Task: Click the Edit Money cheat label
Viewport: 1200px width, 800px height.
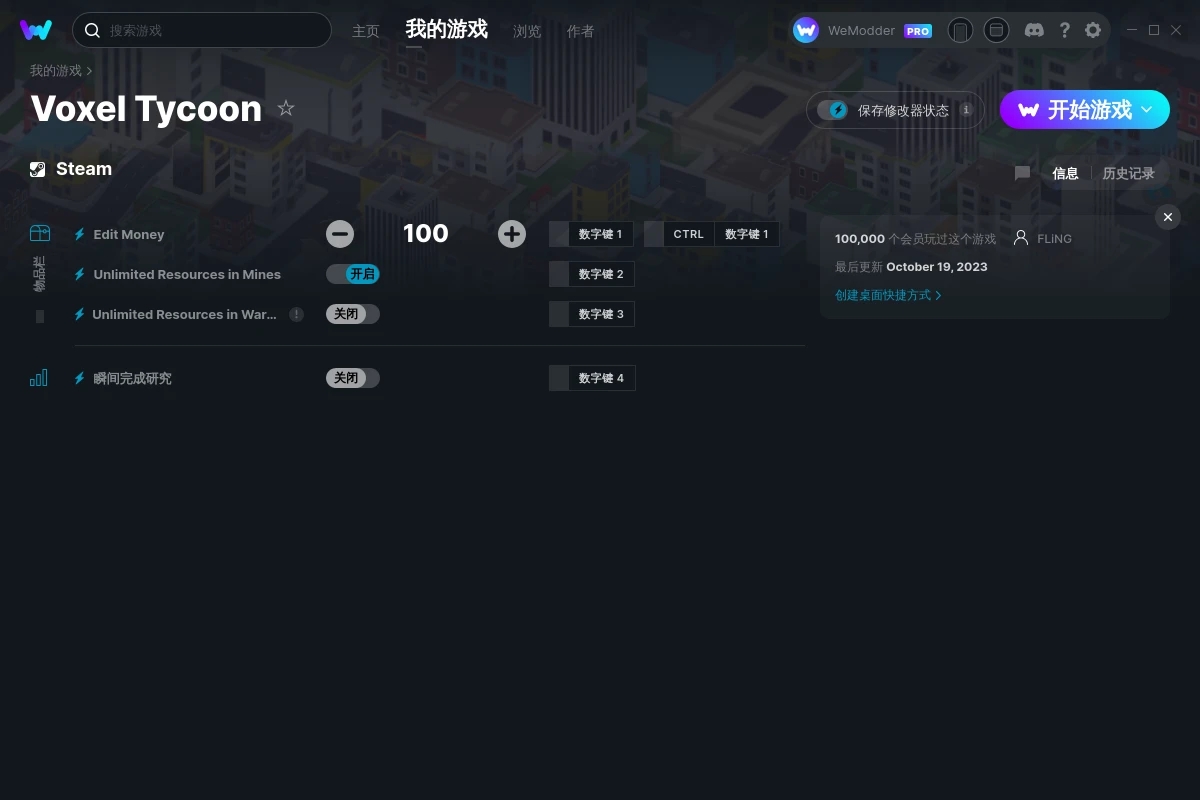Action: 129,234
